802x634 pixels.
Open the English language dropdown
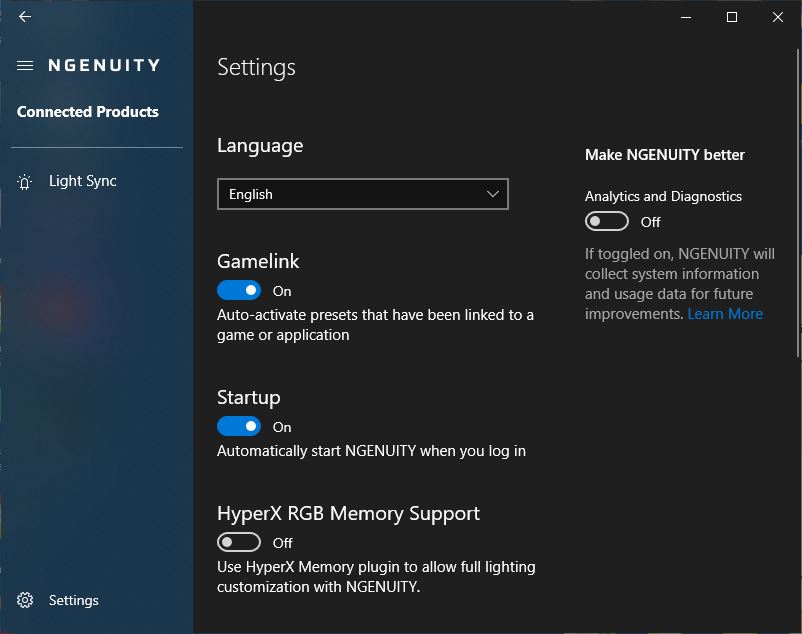[363, 194]
